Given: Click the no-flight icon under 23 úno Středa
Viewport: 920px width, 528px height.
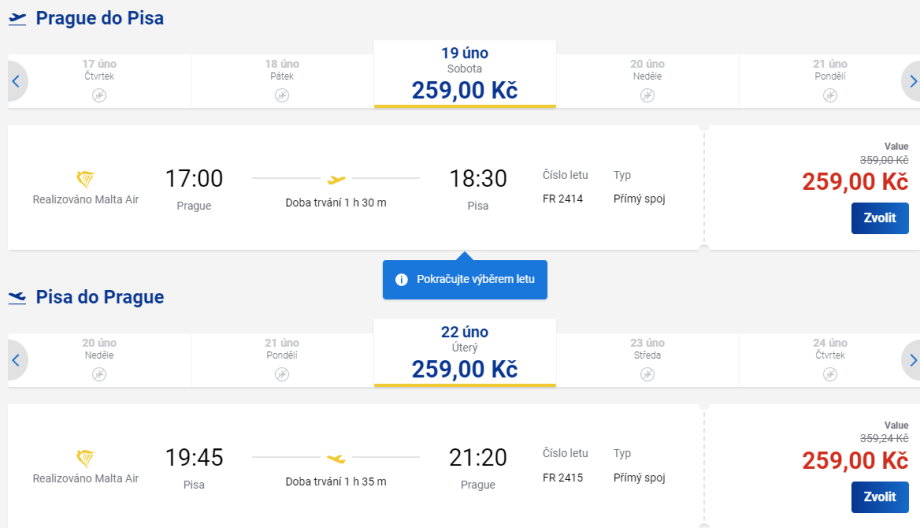Looking at the screenshot, I should [x=647, y=374].
